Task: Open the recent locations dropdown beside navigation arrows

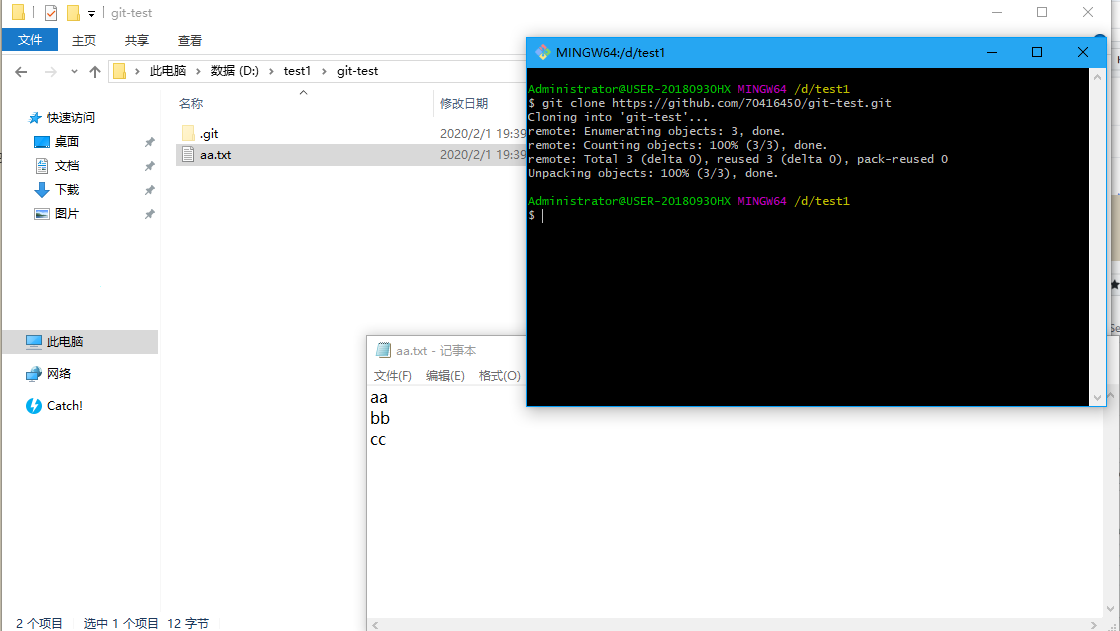Action: coord(74,70)
